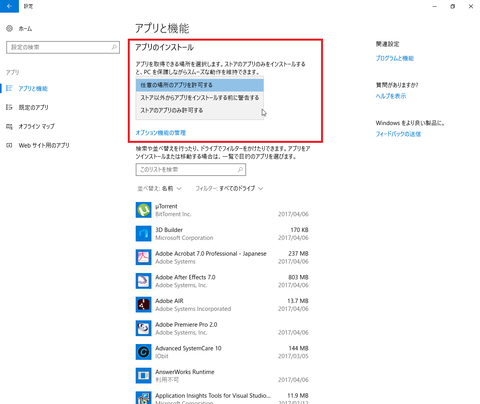This screenshot has height=404, width=480.
Task: Open the フィルター: すべてのドライブ dropdown
Action: [229, 189]
